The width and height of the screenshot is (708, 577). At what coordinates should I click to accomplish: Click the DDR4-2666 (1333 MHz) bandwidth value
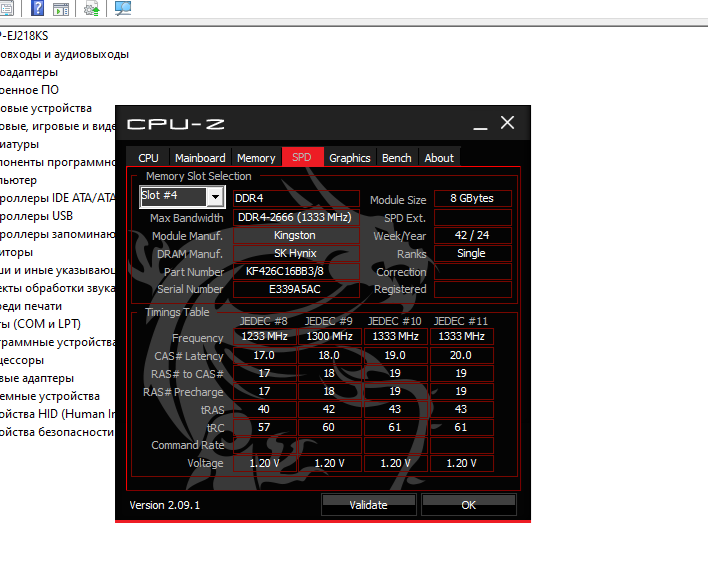(x=296, y=217)
